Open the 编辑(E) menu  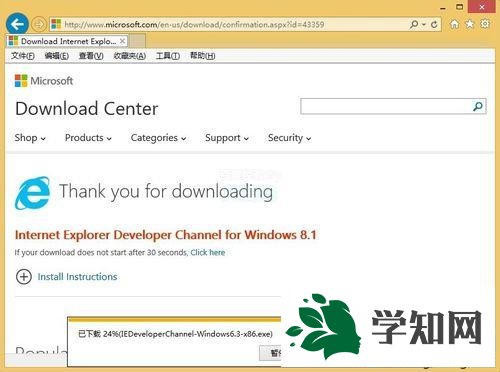tap(57, 56)
